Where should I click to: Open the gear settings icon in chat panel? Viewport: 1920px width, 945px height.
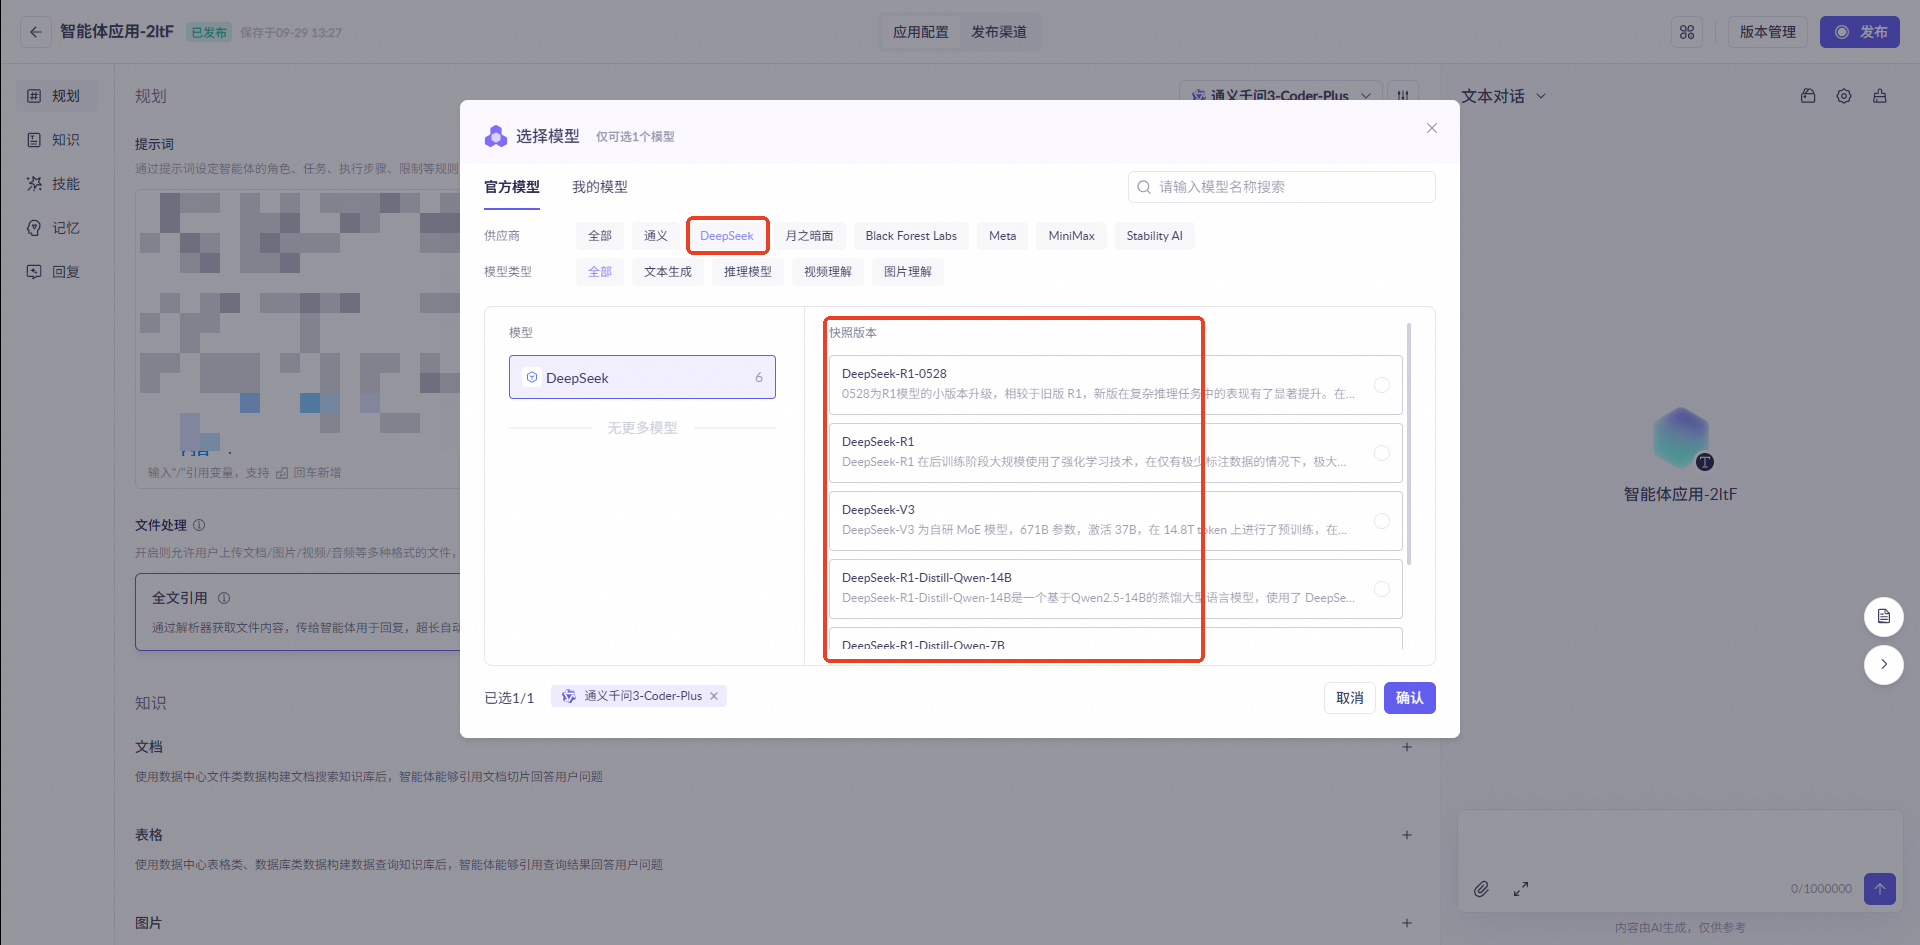1844,96
